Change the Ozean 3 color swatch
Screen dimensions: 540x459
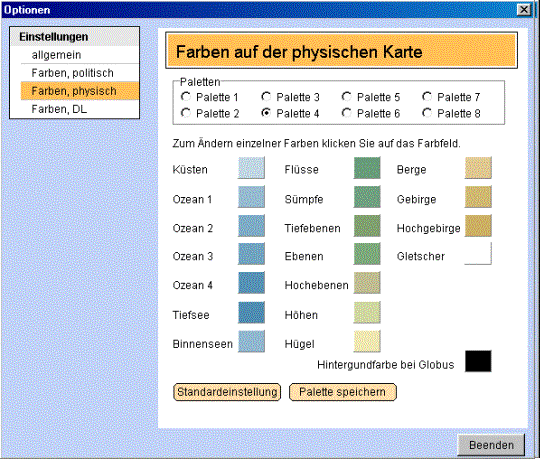point(251,254)
